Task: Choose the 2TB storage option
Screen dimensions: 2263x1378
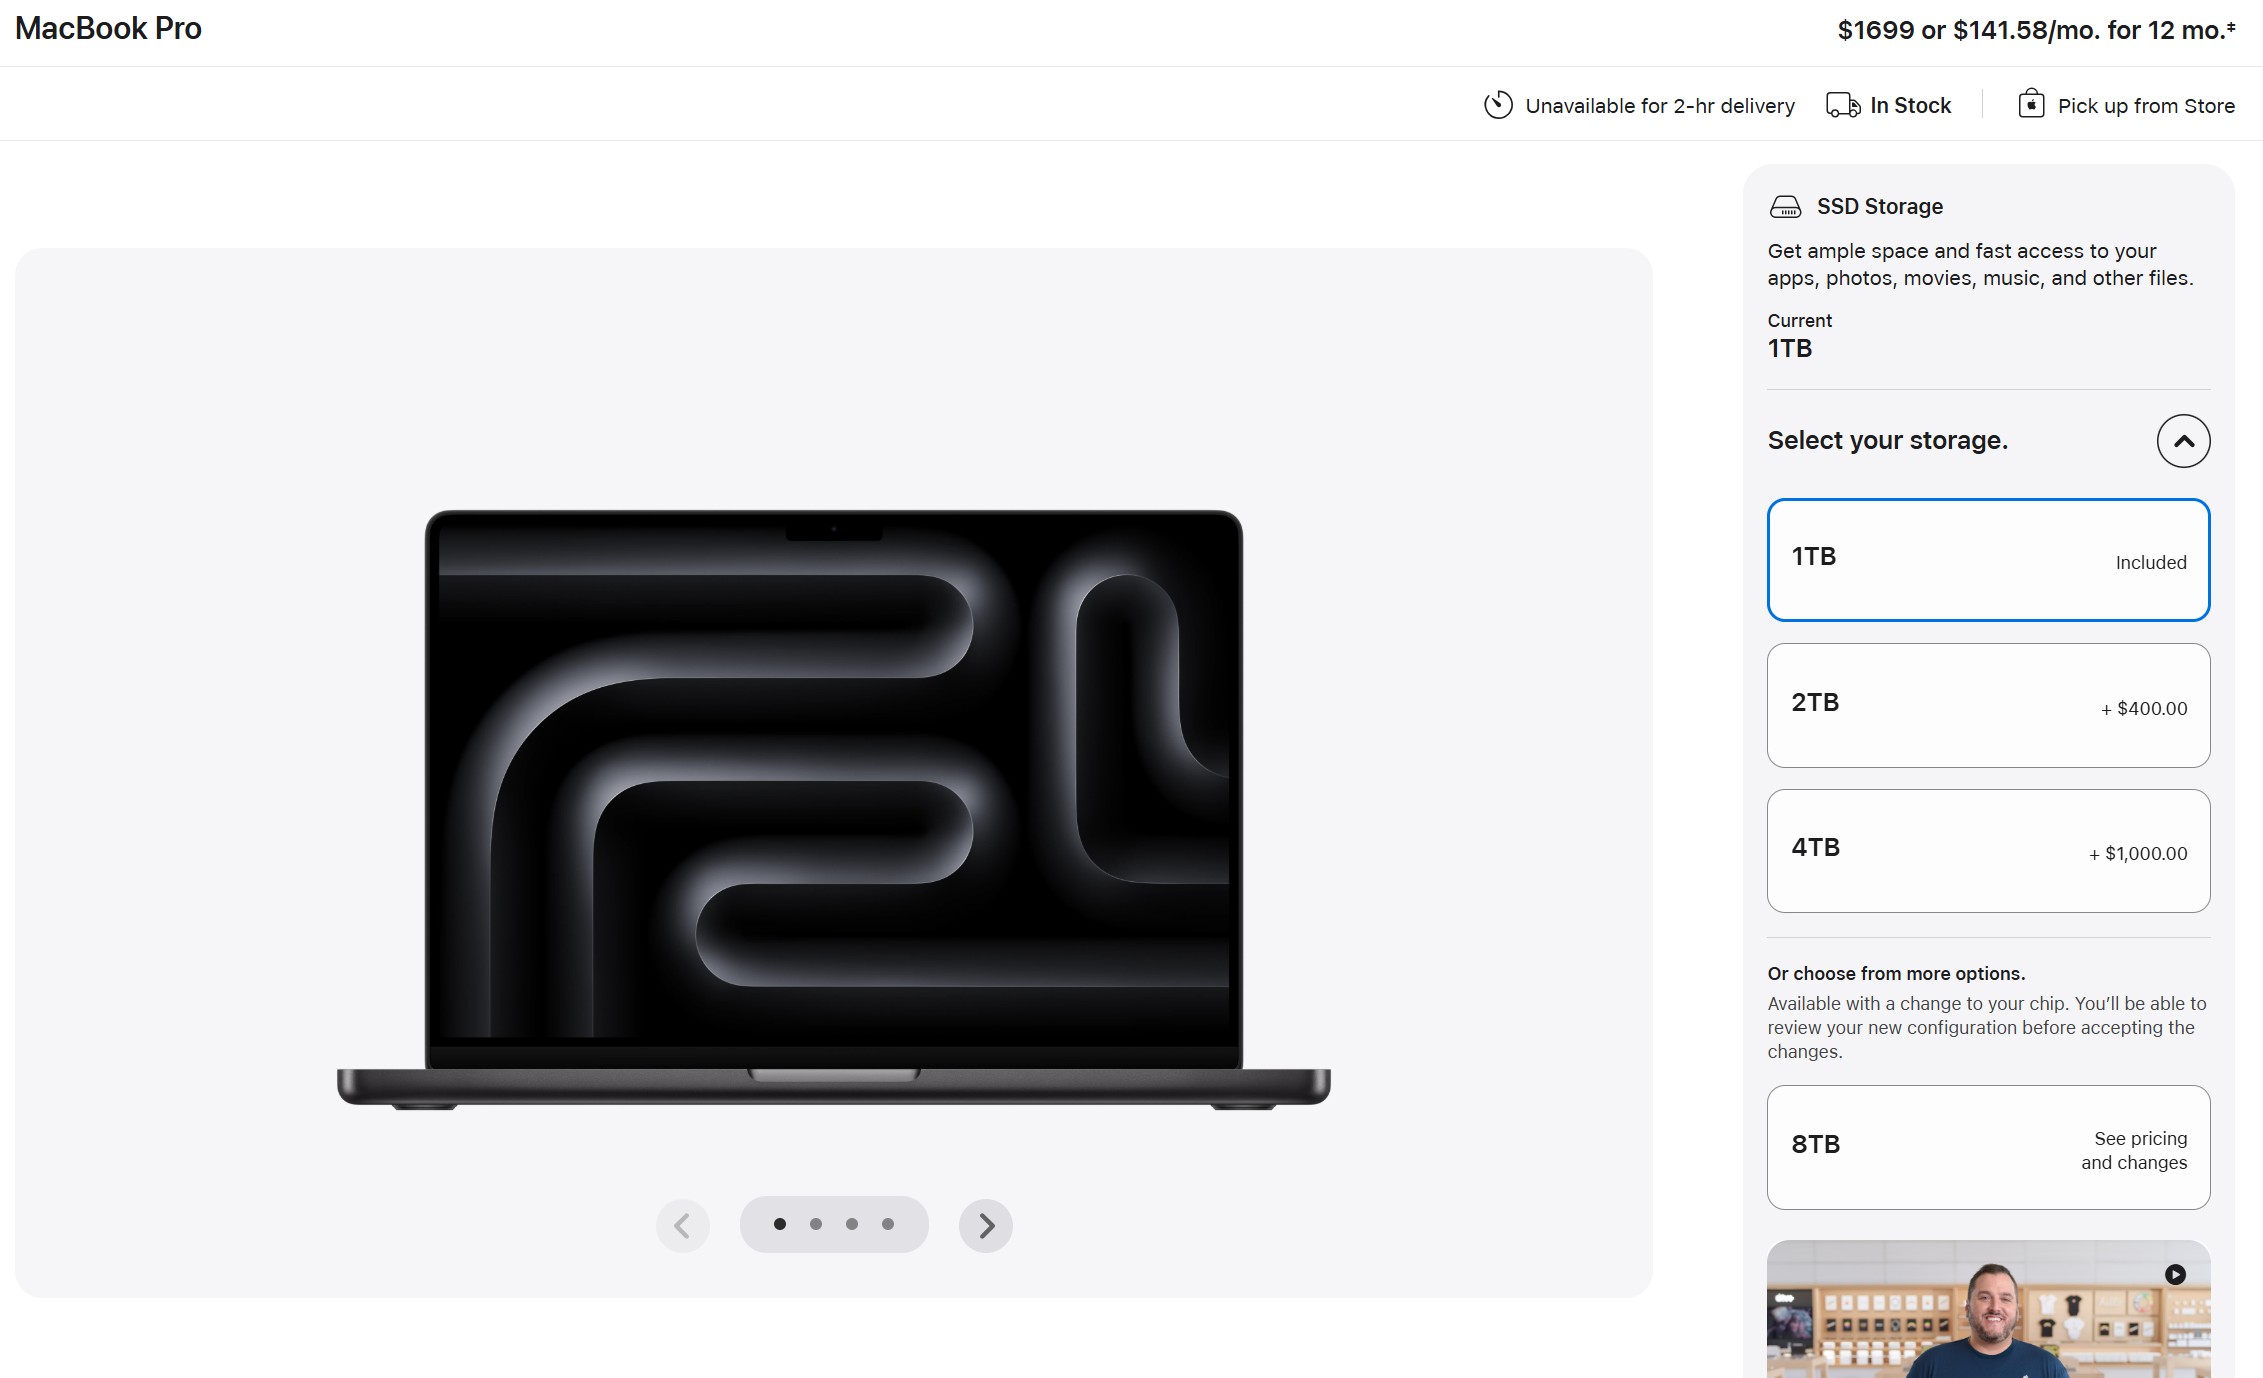Action: click(1988, 705)
